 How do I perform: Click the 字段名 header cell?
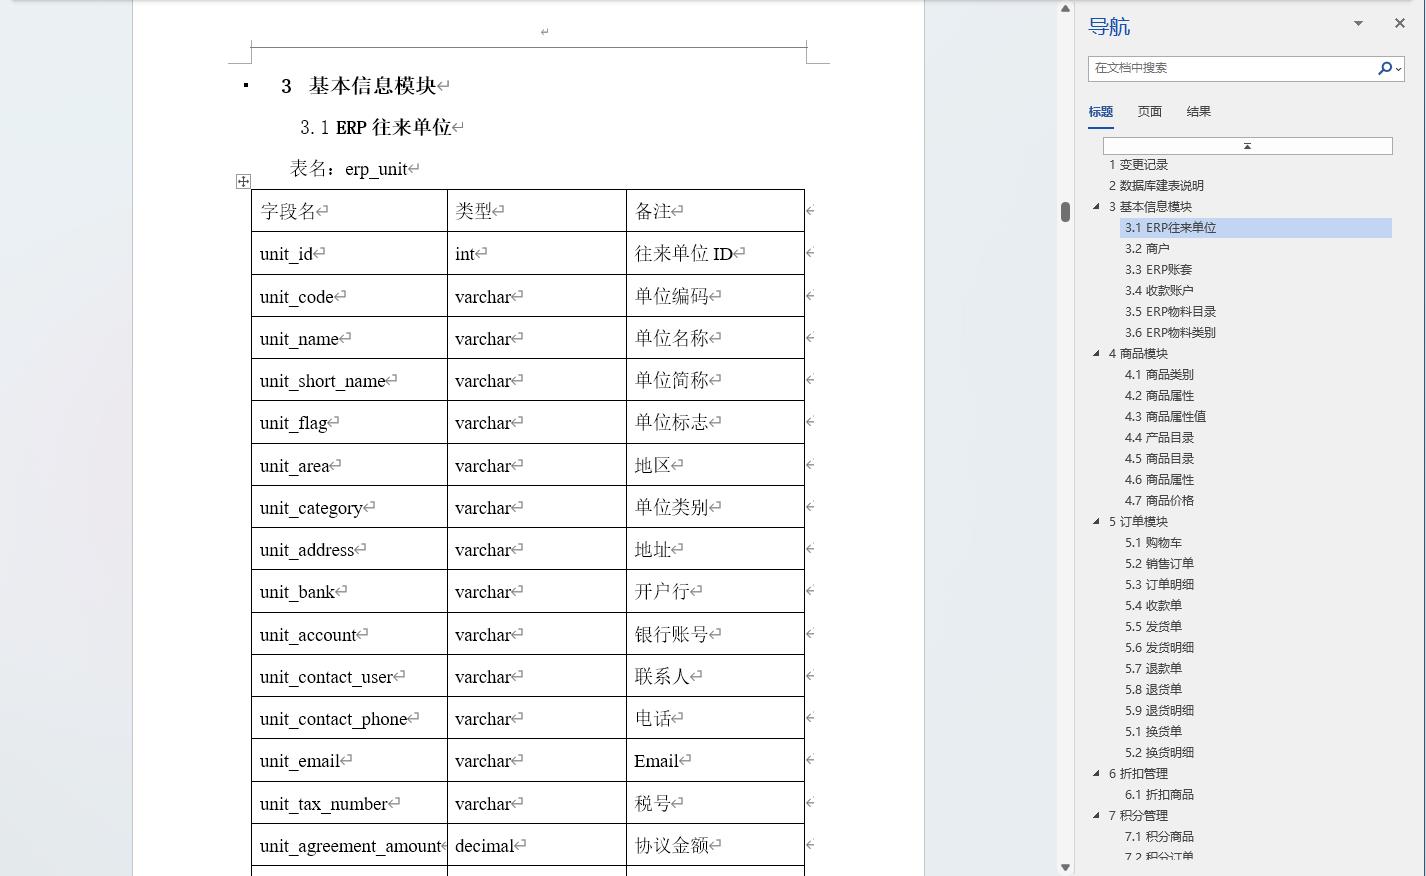coord(349,211)
